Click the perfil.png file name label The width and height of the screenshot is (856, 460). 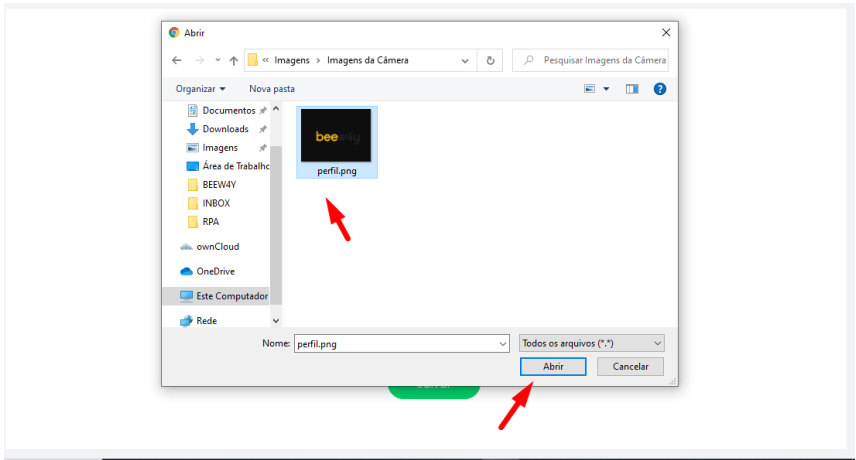coord(337,171)
